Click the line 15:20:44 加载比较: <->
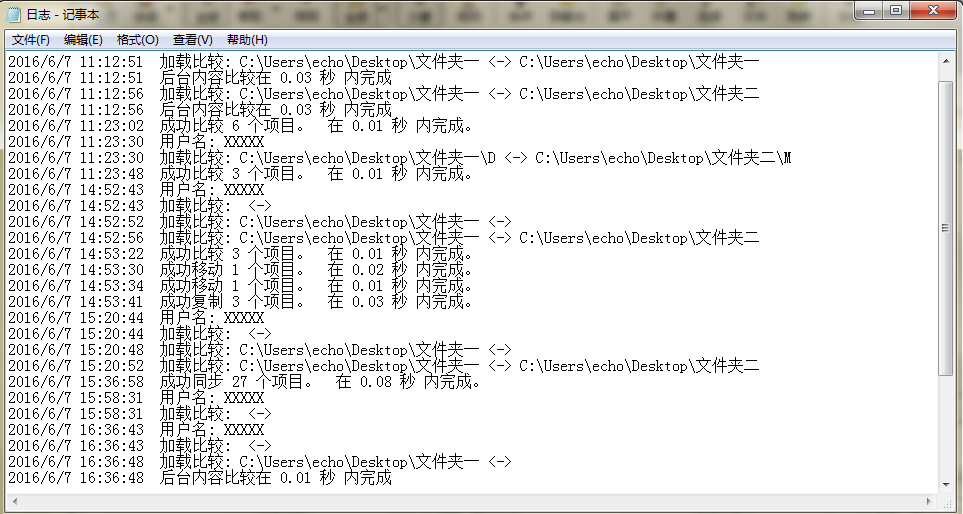Image resolution: width=963 pixels, height=514 pixels. click(x=139, y=333)
